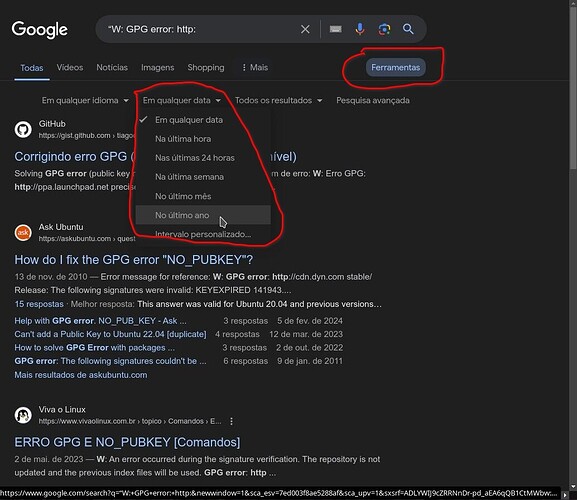This screenshot has height=500, width=577.
Task: Open Google Lens image search icon
Action: coord(384,29)
